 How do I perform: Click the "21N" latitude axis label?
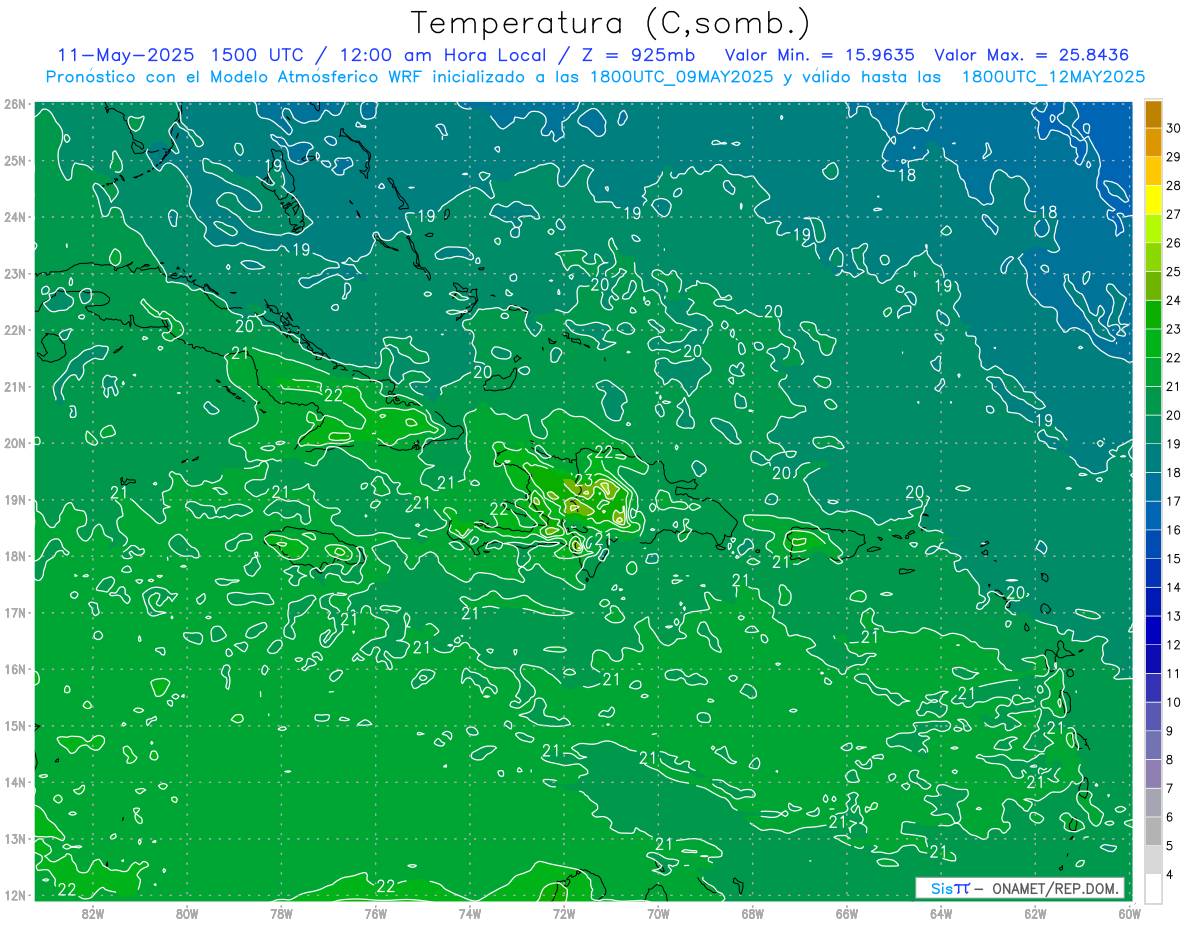point(15,386)
